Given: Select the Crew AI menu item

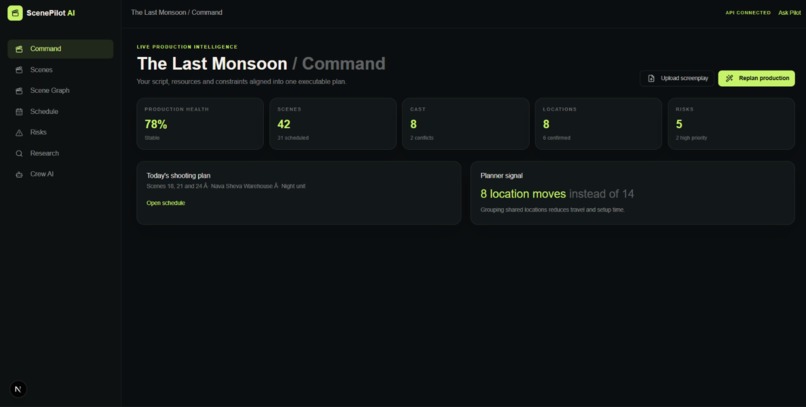Looking at the screenshot, I should [60, 174].
